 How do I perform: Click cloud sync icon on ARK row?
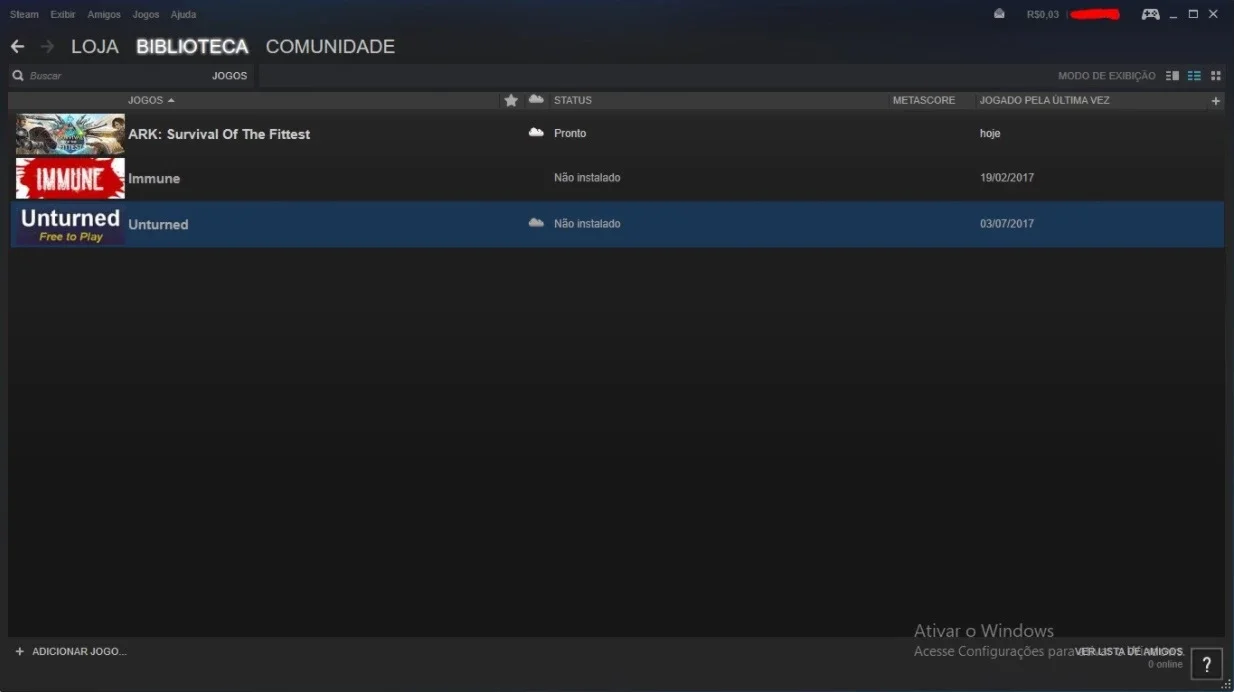[536, 132]
